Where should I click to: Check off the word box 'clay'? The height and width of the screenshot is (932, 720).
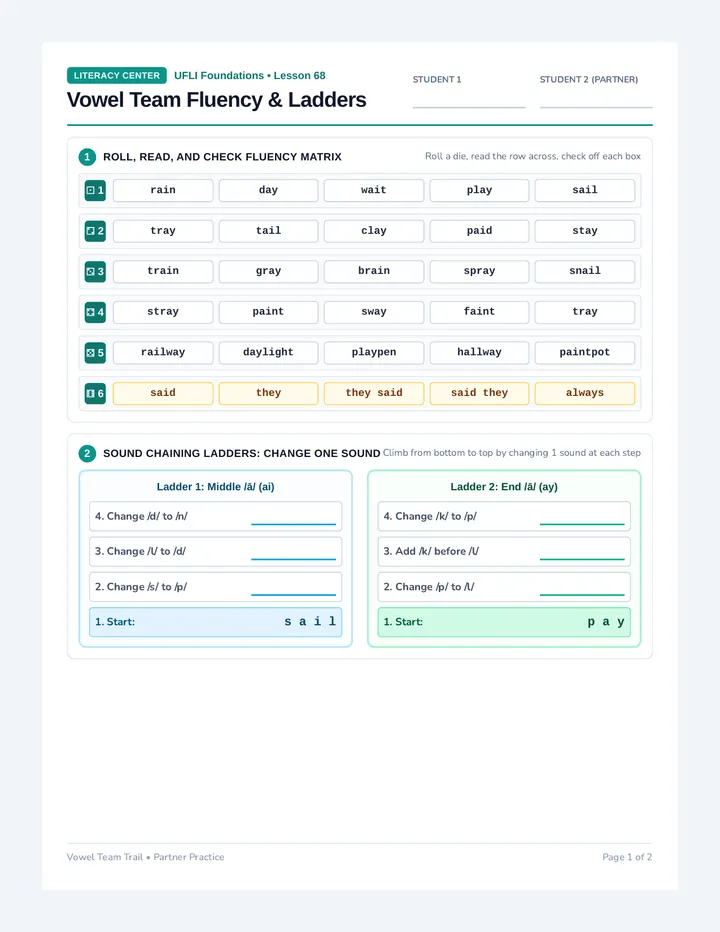click(374, 231)
